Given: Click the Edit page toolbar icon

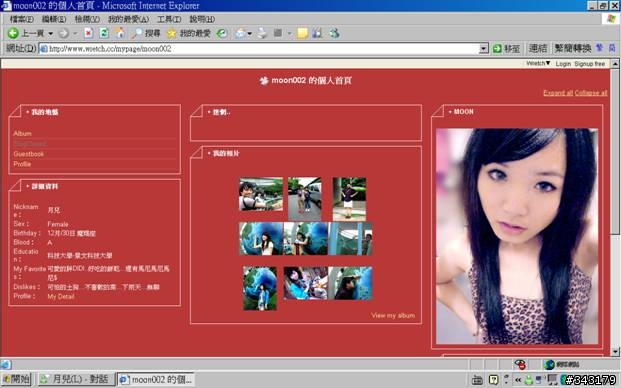Looking at the screenshot, I should point(278,33).
